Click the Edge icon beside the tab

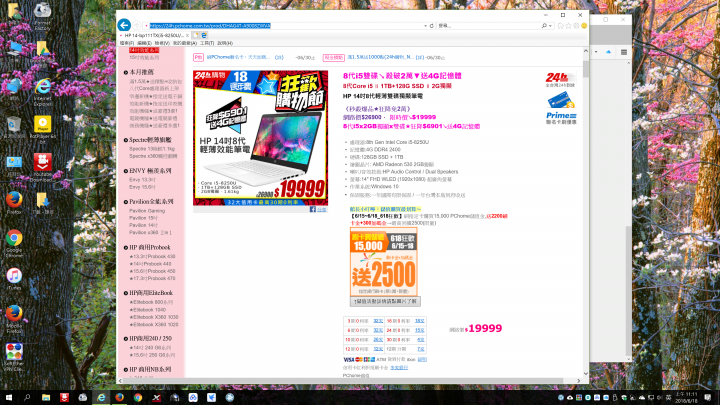(204, 35)
